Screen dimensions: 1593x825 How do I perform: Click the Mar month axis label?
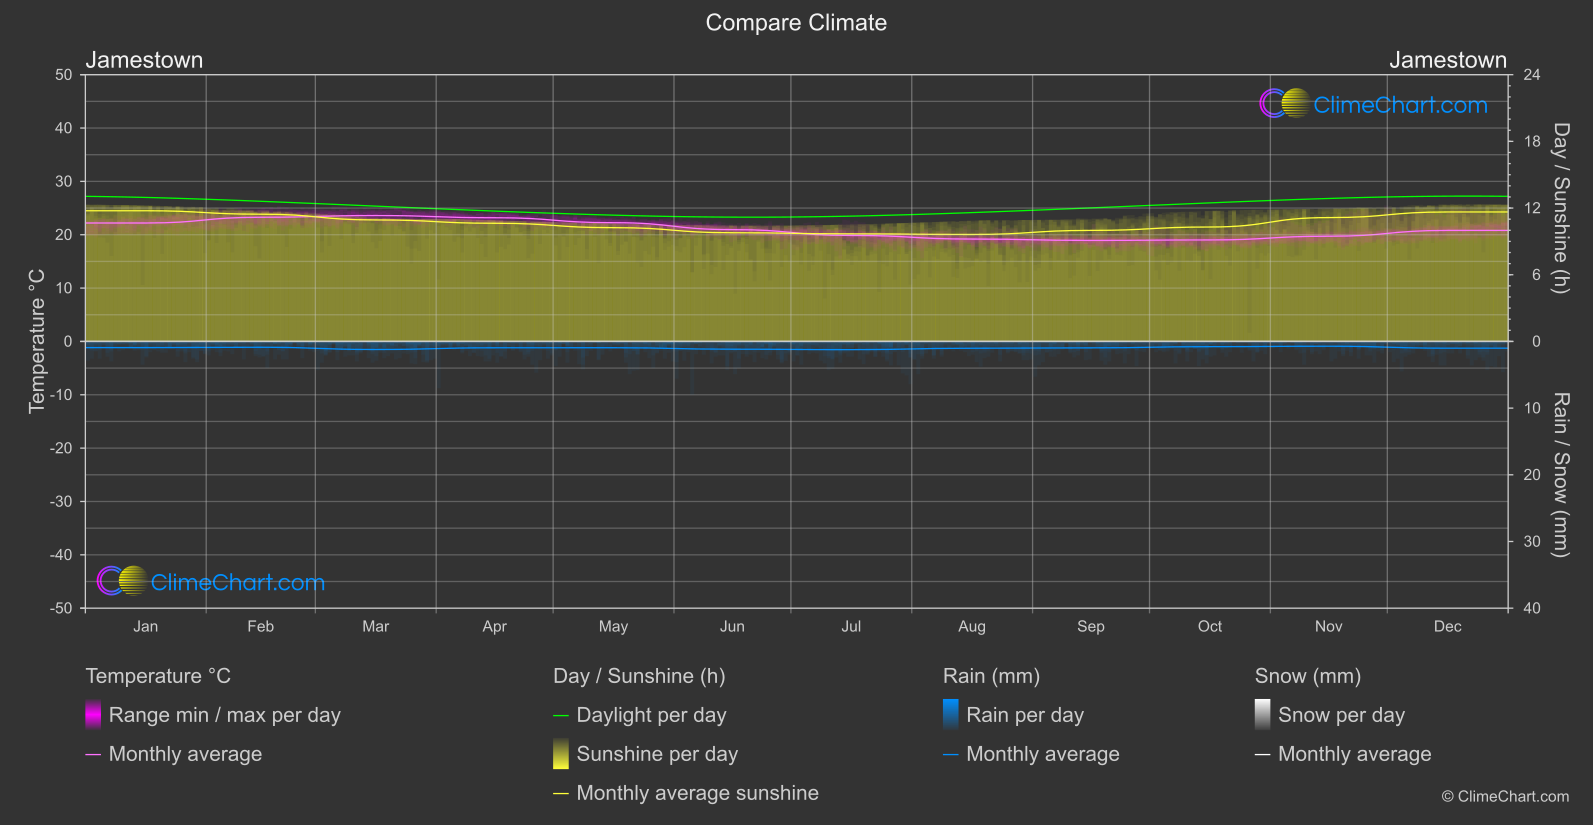coord(376,627)
